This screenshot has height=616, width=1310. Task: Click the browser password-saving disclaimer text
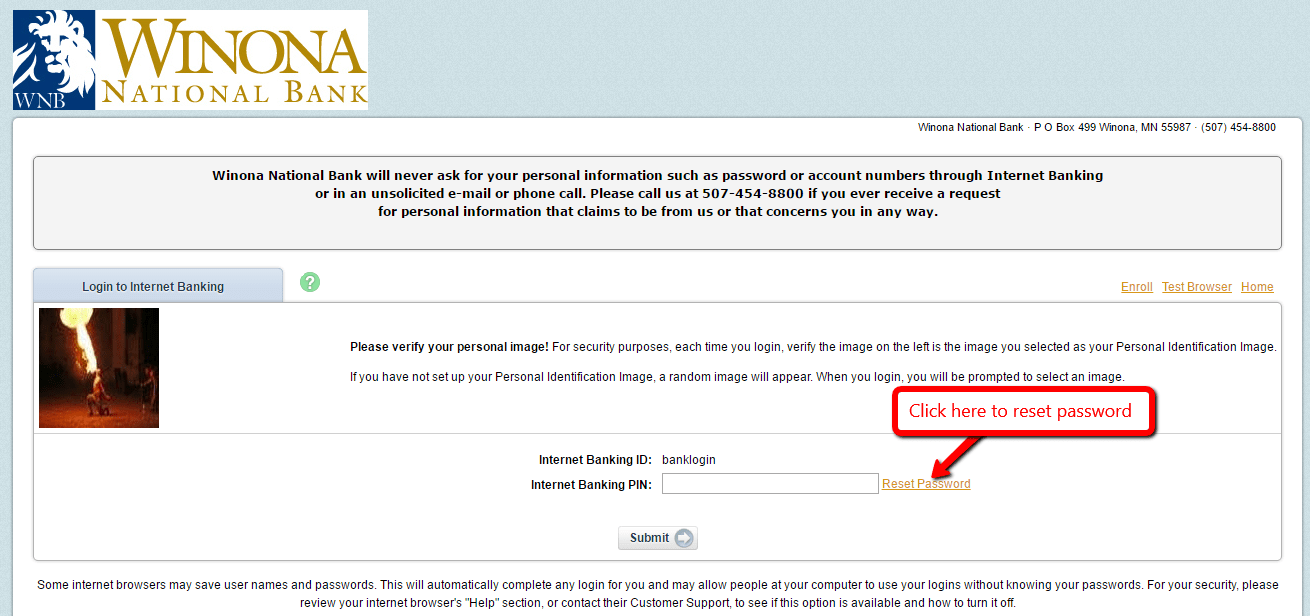(655, 593)
